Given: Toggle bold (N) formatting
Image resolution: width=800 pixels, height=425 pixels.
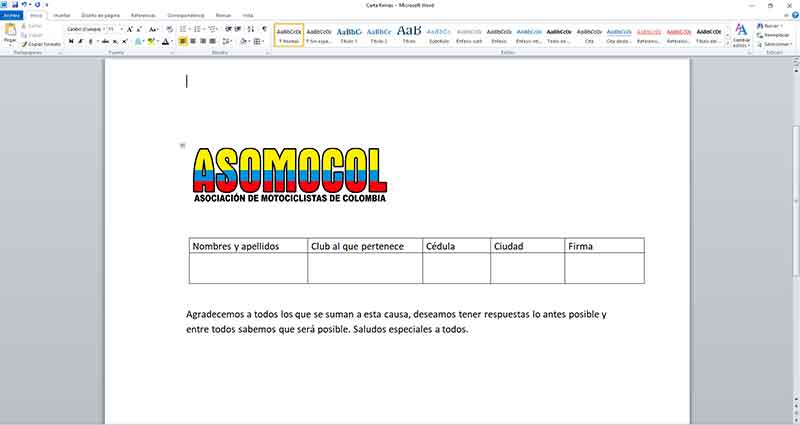Looking at the screenshot, I should (71, 41).
